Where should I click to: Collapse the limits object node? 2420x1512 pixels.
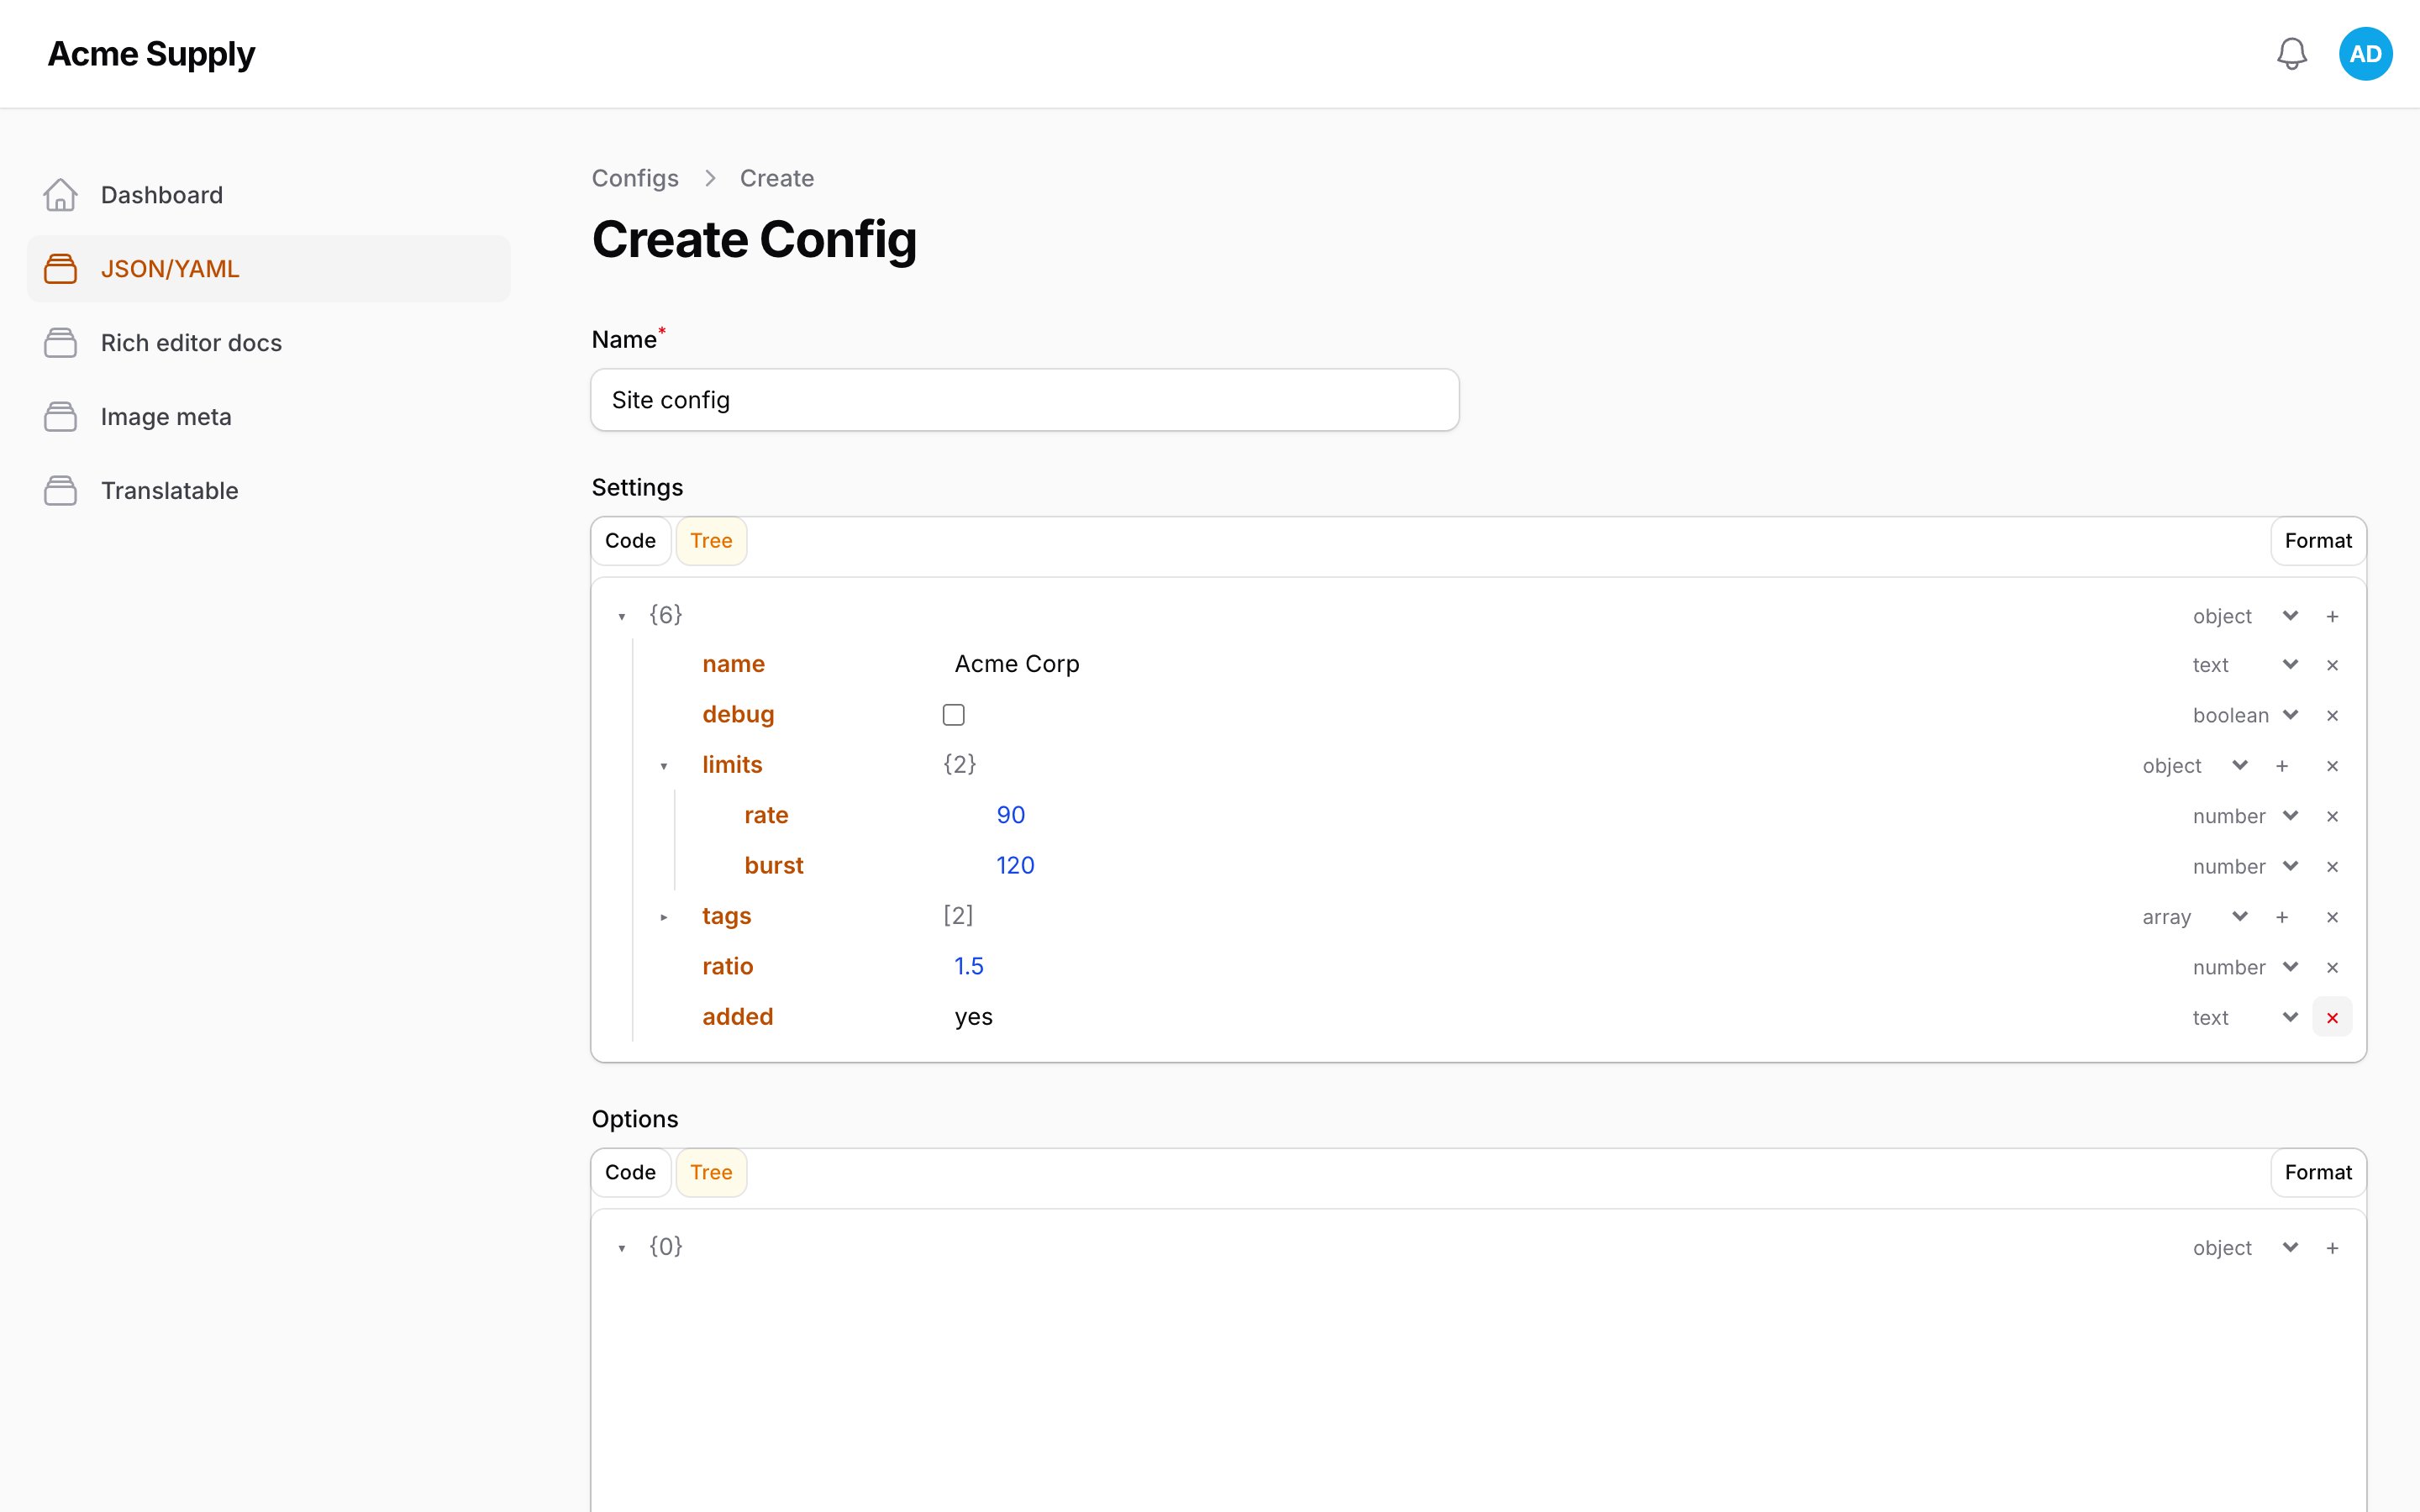(x=664, y=766)
